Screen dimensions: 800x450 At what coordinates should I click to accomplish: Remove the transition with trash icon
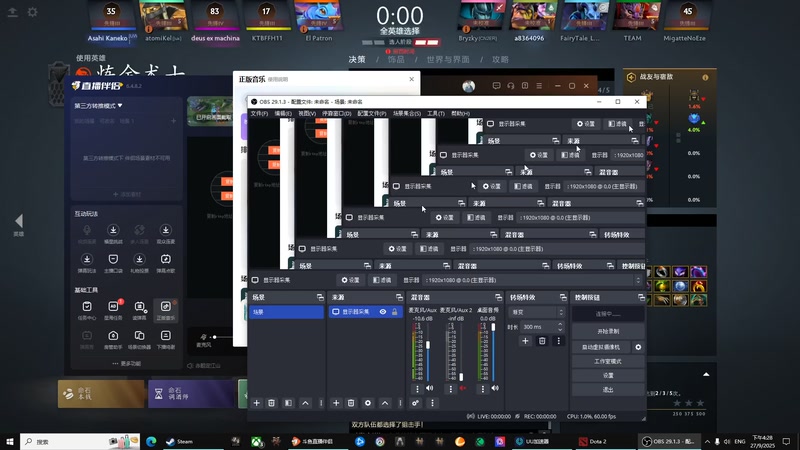(542, 341)
